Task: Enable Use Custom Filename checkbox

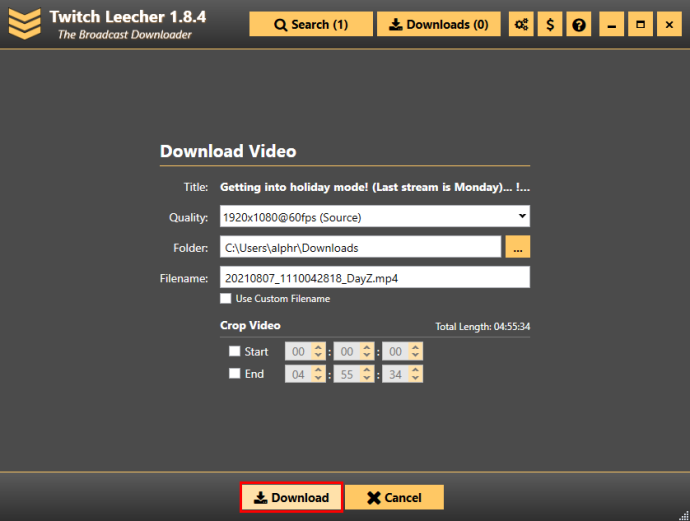Action: point(226,298)
